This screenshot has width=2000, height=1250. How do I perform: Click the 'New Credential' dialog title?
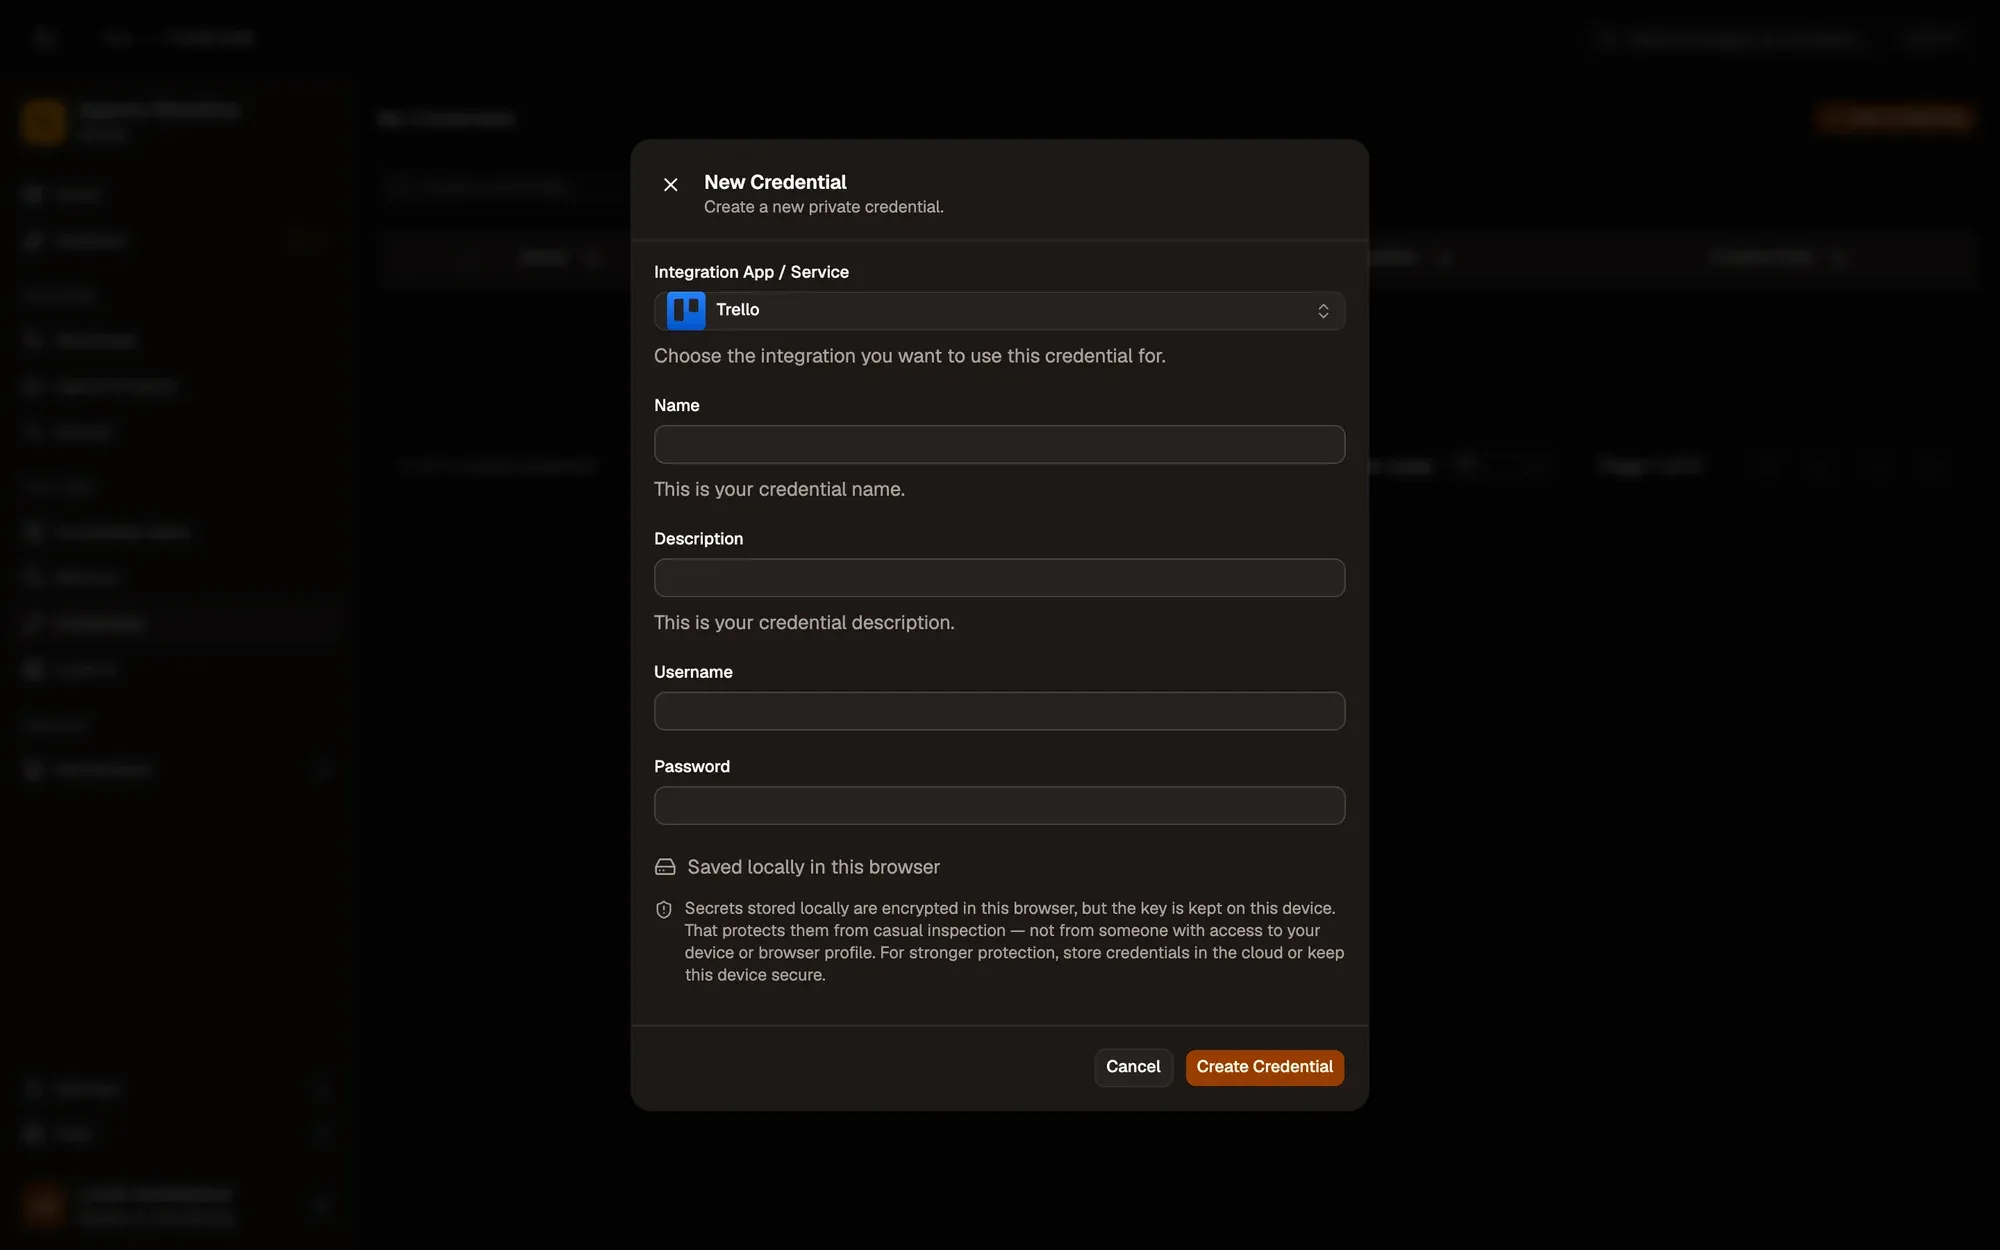[775, 182]
